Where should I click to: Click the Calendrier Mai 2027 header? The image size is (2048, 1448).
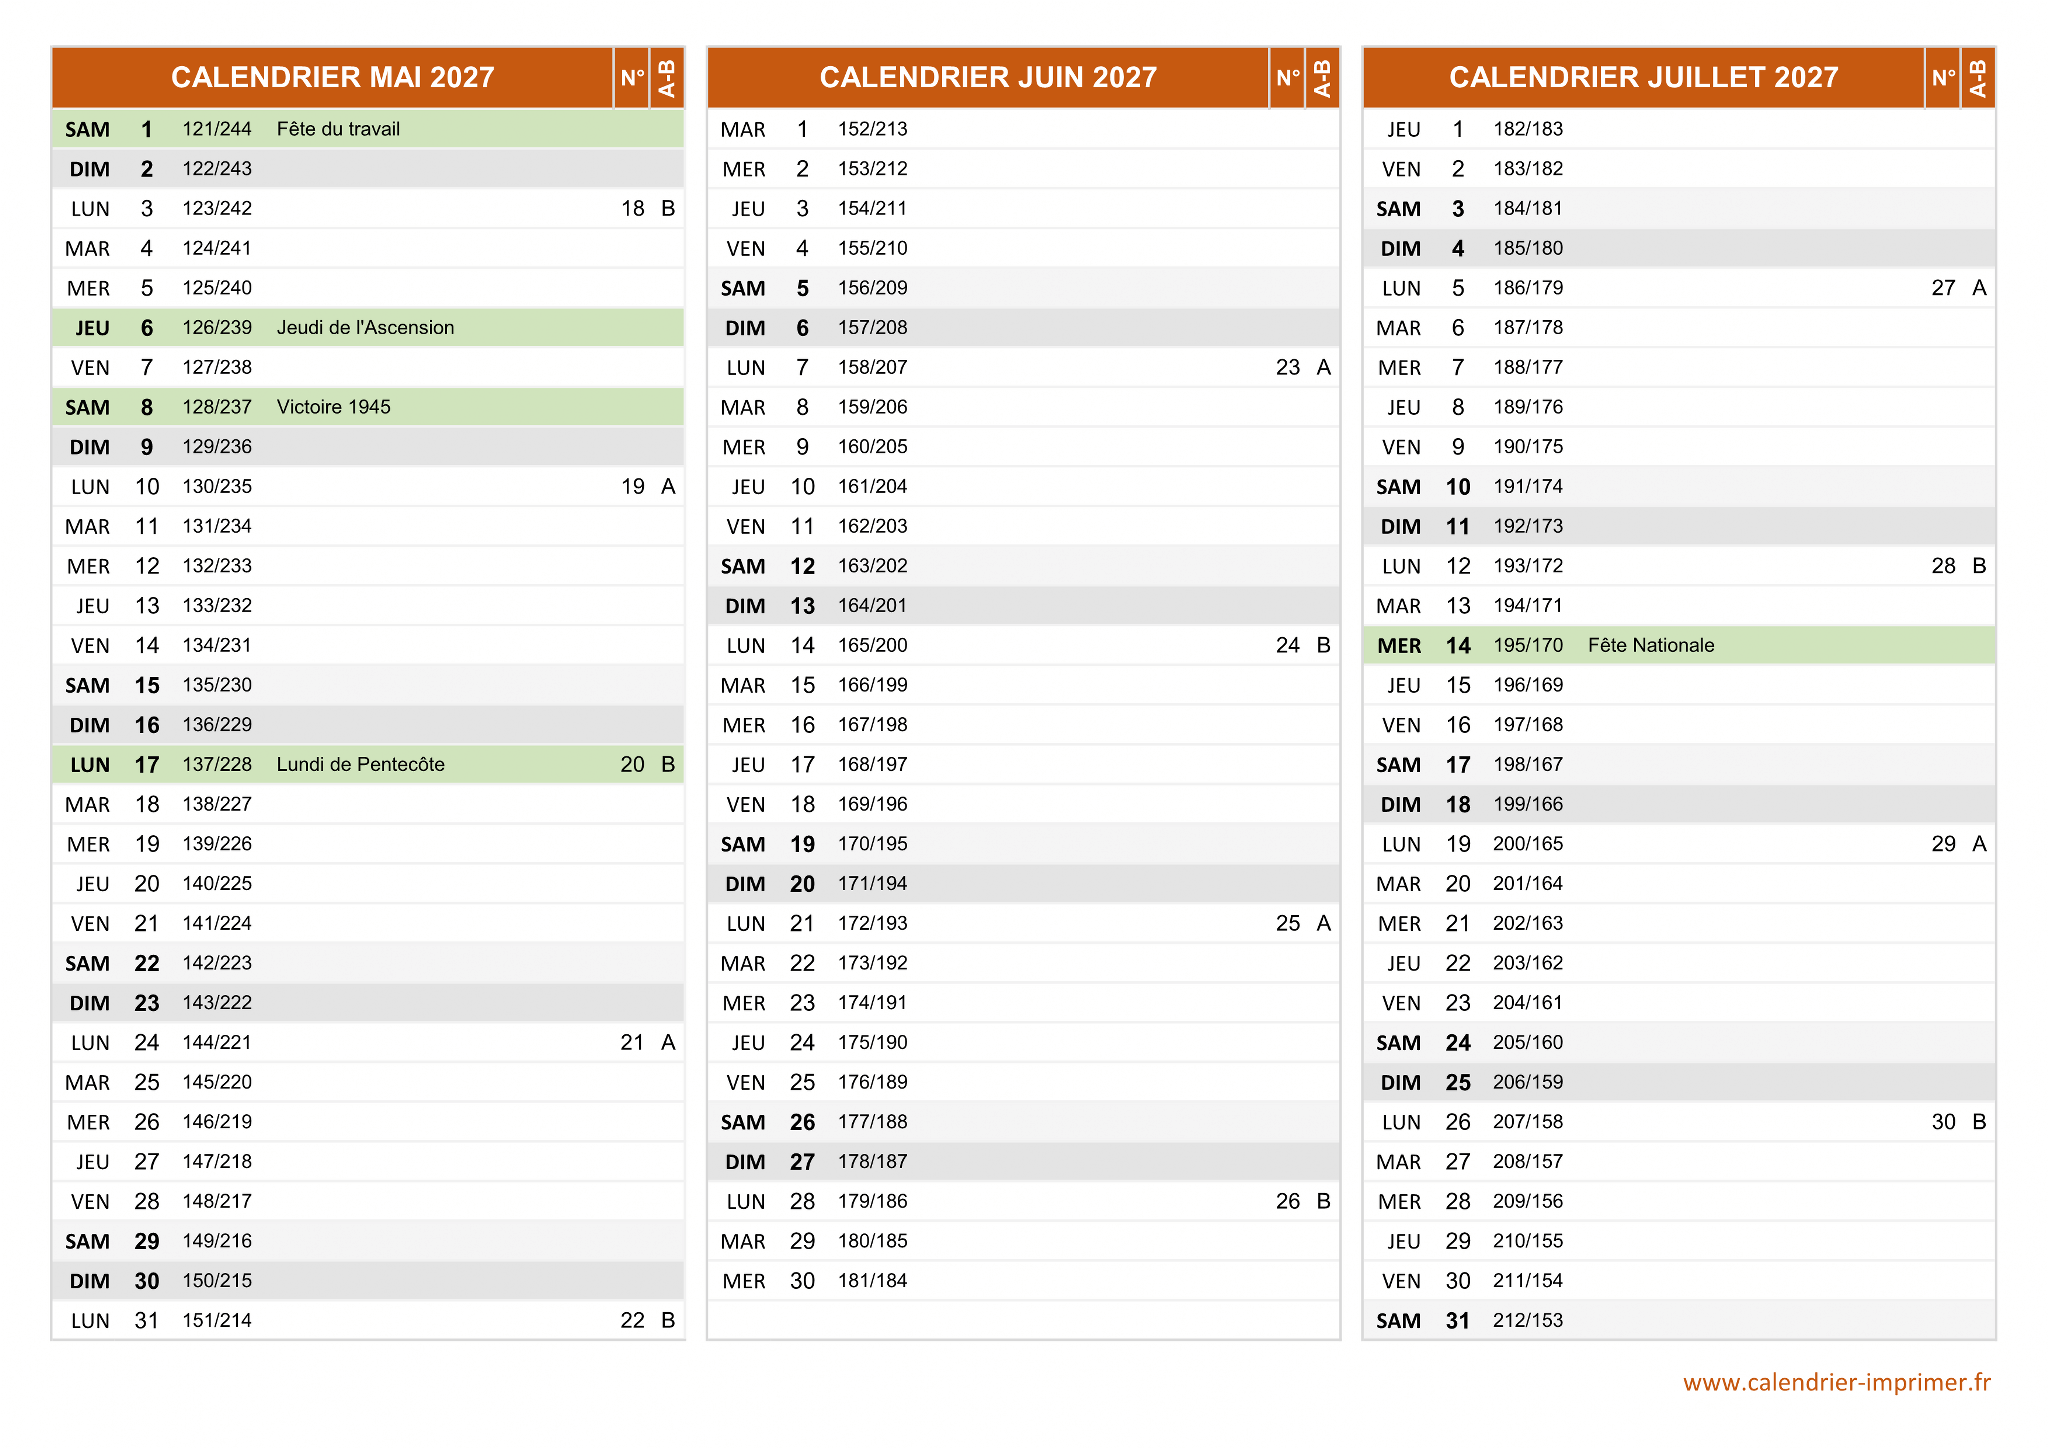[332, 77]
